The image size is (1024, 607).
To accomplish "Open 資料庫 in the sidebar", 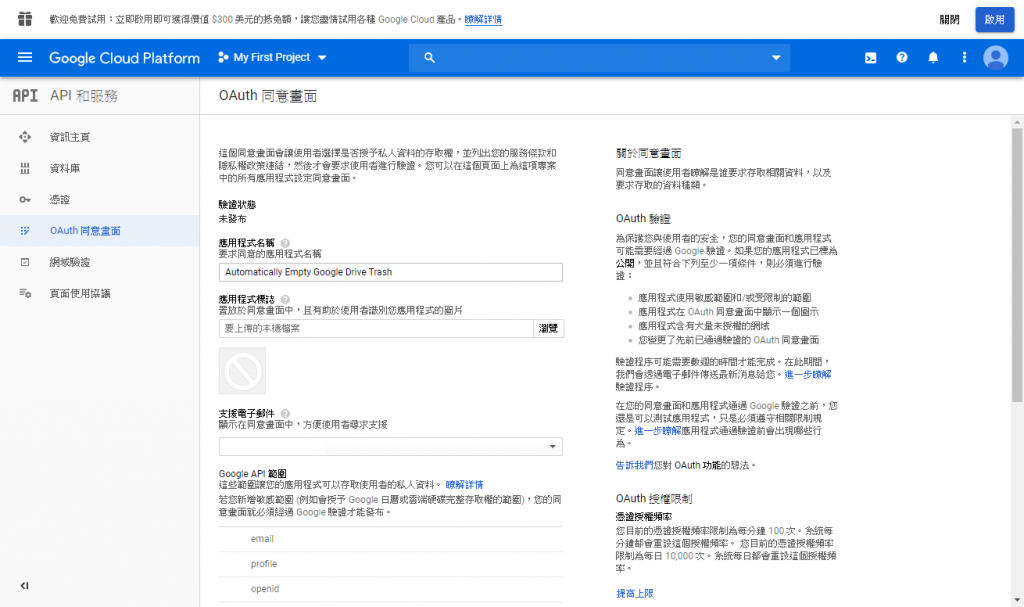I will tap(65, 169).
